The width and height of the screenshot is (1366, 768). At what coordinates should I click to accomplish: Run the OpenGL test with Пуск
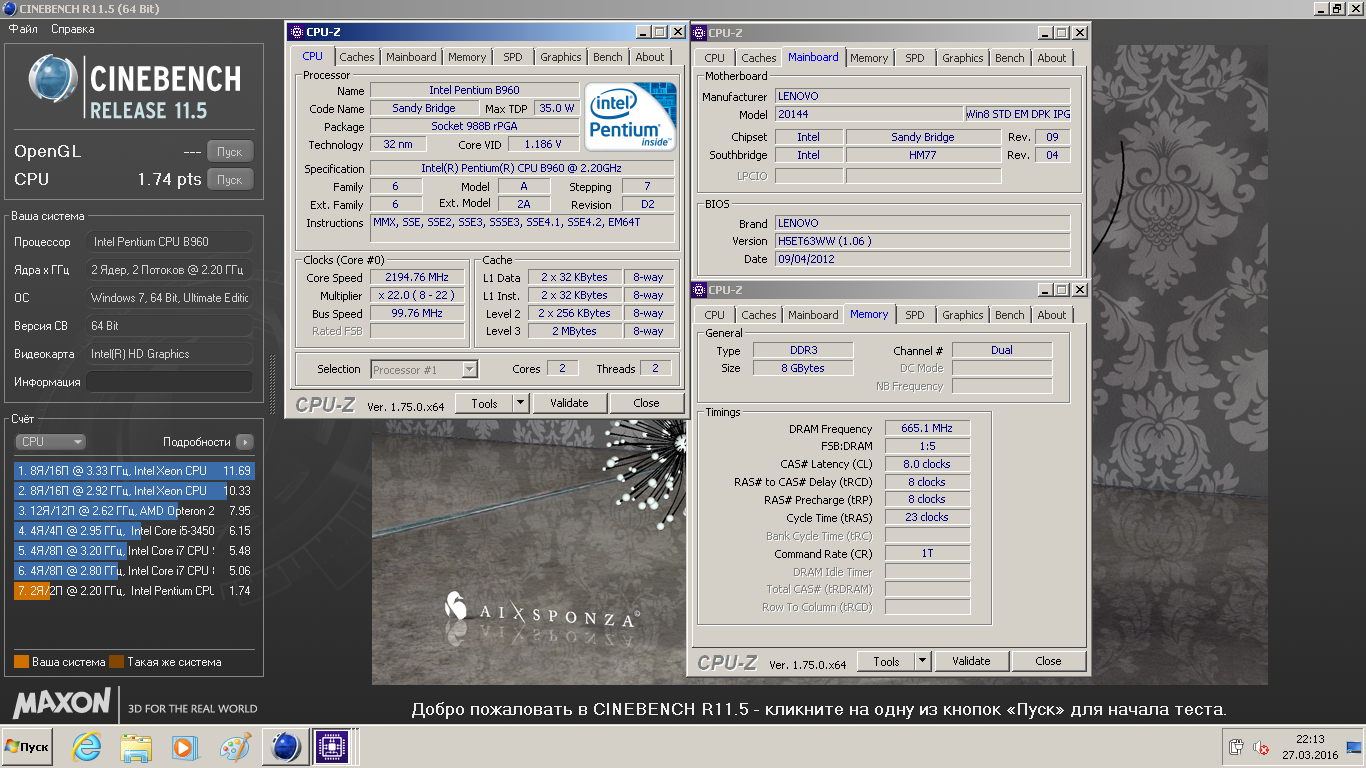click(230, 152)
